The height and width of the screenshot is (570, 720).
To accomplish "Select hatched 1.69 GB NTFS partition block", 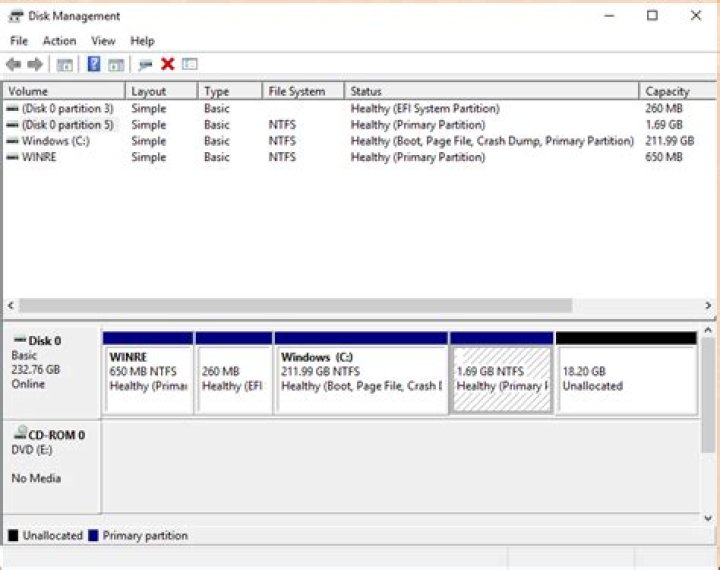I will coord(501,373).
